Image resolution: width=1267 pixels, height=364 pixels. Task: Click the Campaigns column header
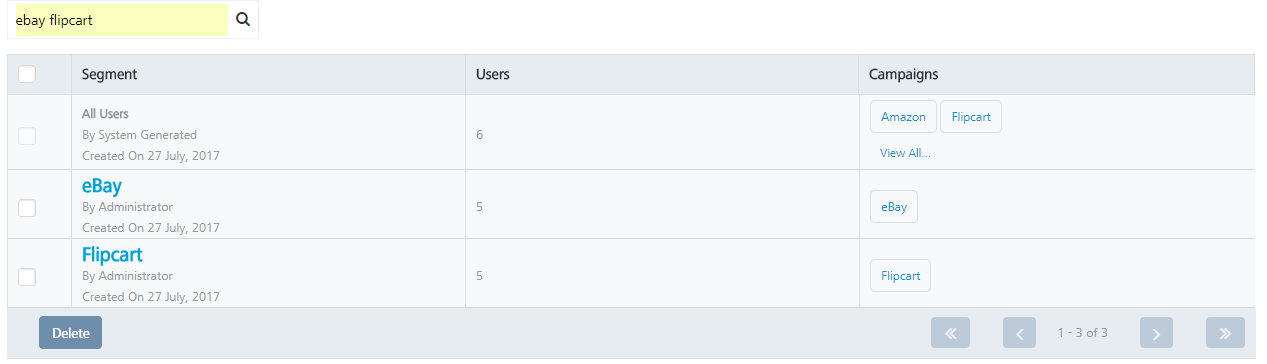click(x=903, y=75)
